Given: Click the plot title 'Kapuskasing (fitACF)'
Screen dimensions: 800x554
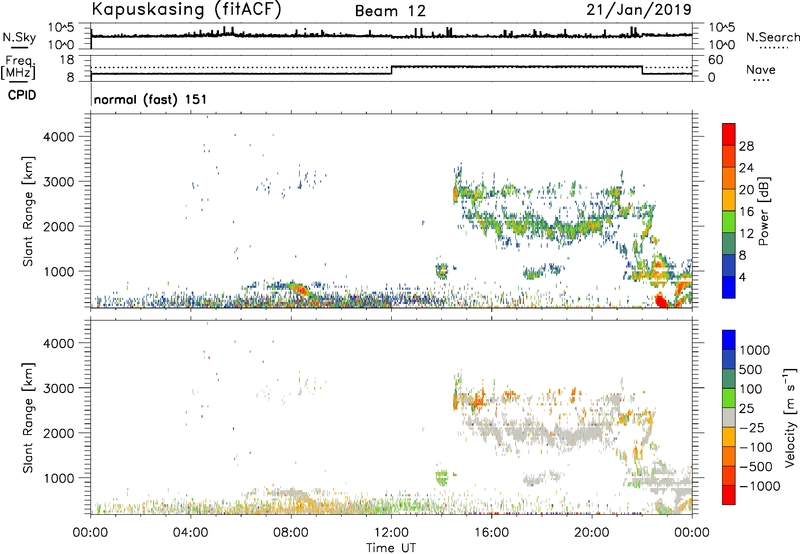Looking at the screenshot, I should [x=186, y=9].
